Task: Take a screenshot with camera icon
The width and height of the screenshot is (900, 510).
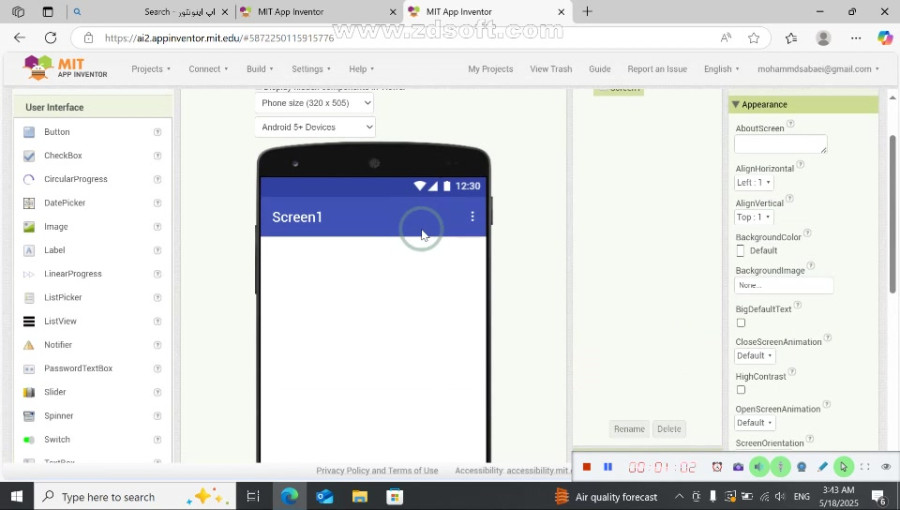Action: click(738, 467)
